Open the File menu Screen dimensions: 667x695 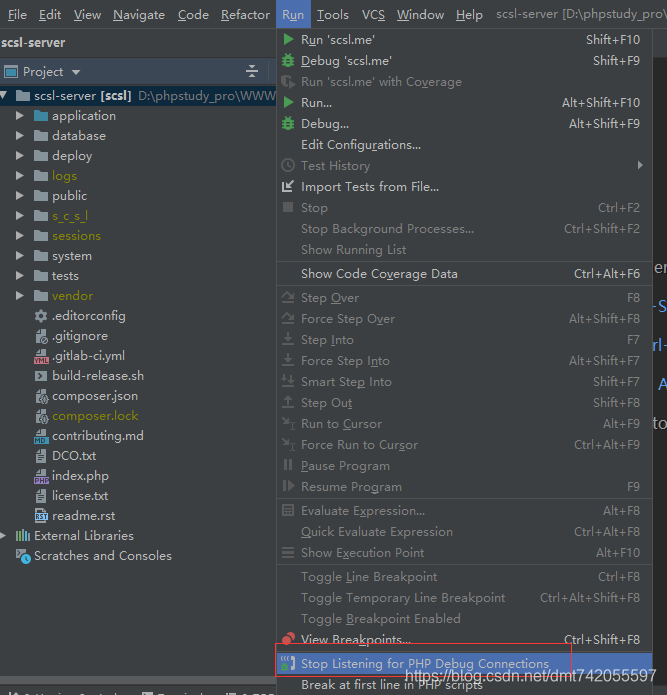tap(17, 15)
